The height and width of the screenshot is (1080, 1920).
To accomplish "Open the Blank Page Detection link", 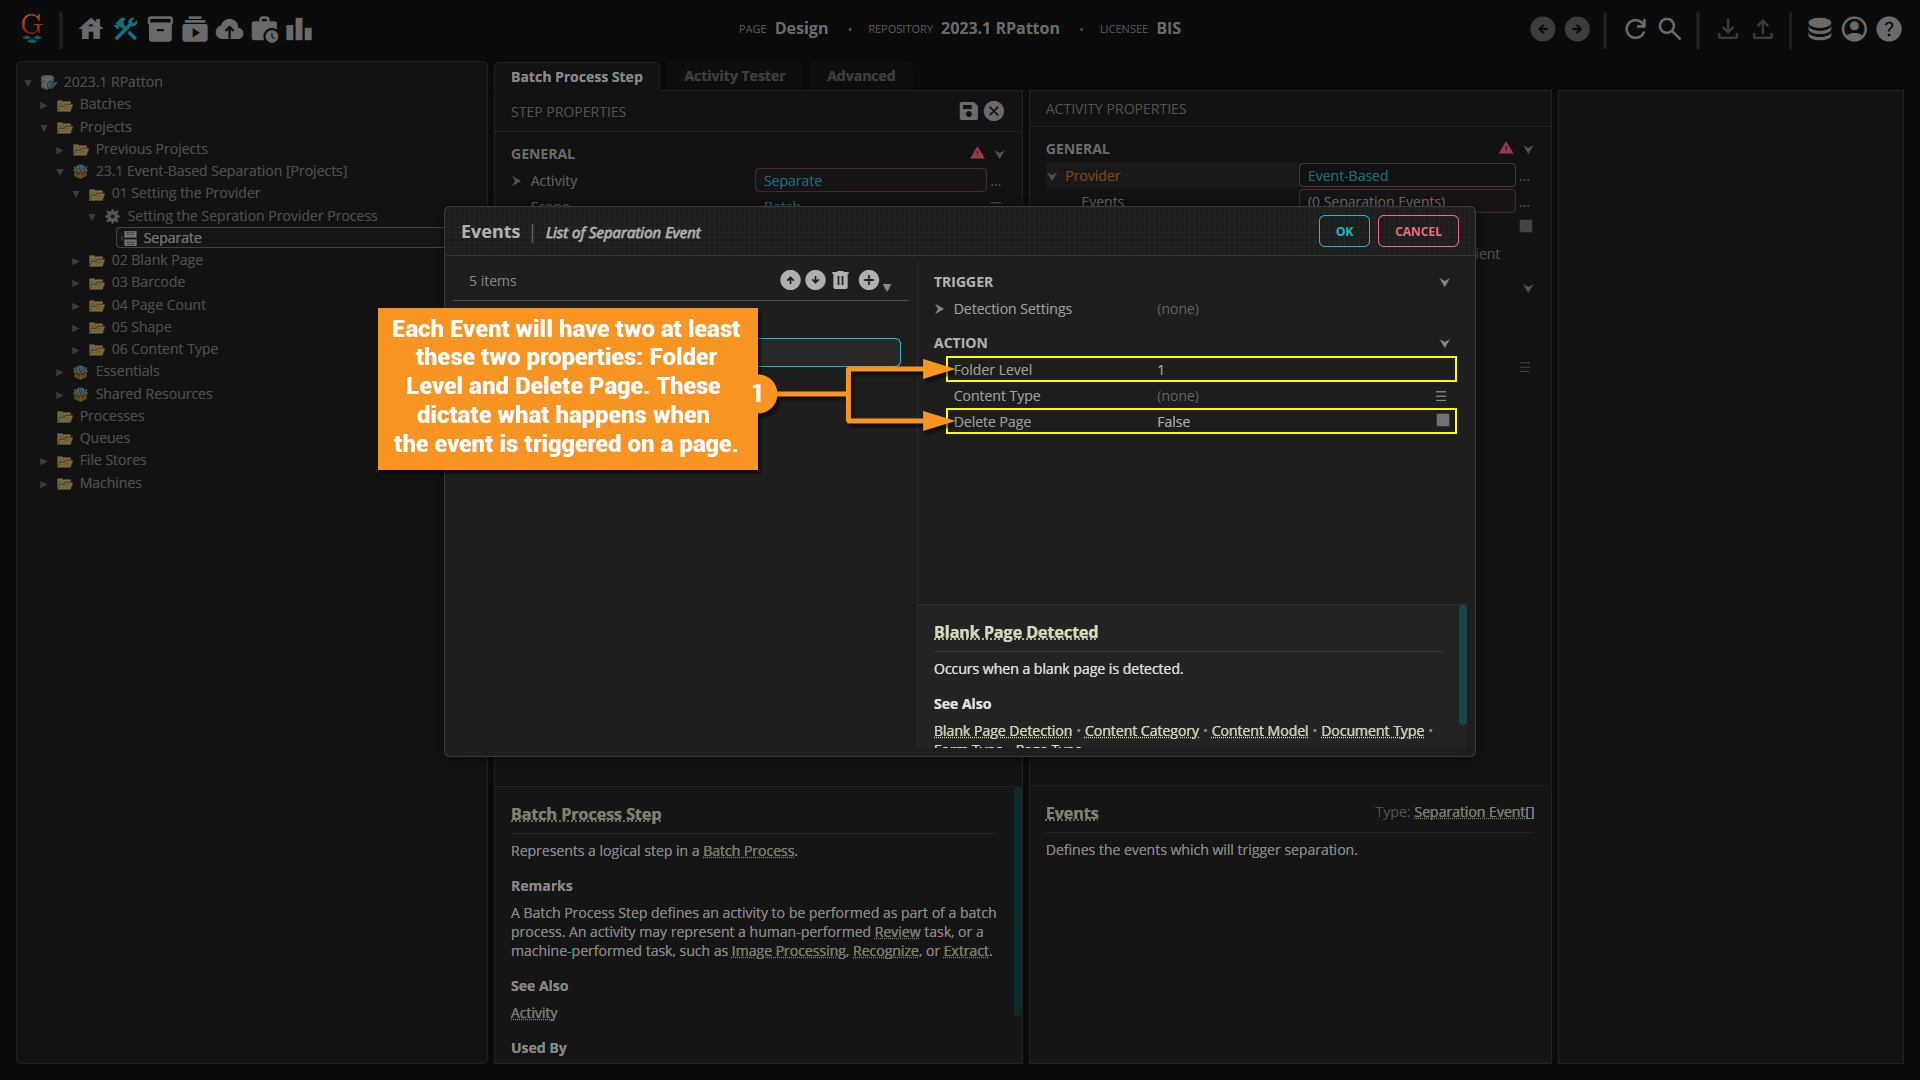I will pos(1002,731).
